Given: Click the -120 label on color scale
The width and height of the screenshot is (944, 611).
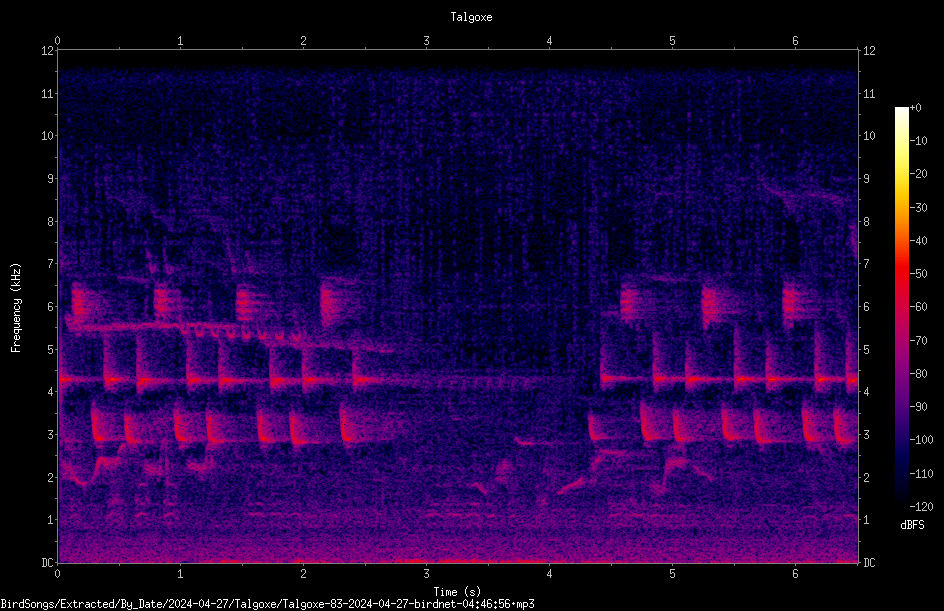Looking at the screenshot, I should [x=921, y=506].
